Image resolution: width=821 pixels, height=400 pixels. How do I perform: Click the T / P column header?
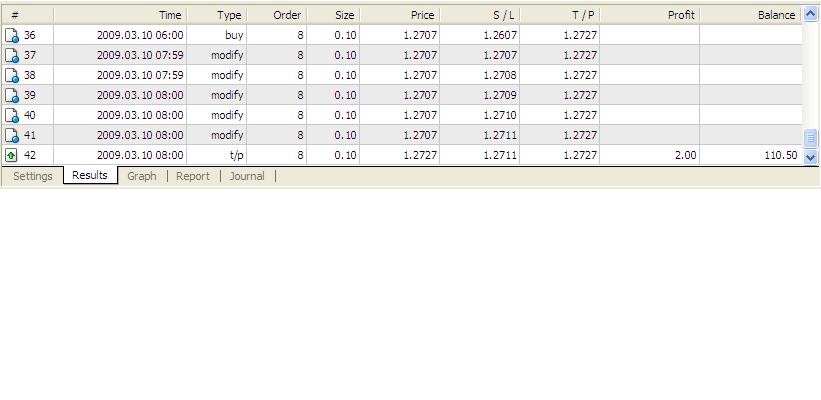[x=560, y=15]
